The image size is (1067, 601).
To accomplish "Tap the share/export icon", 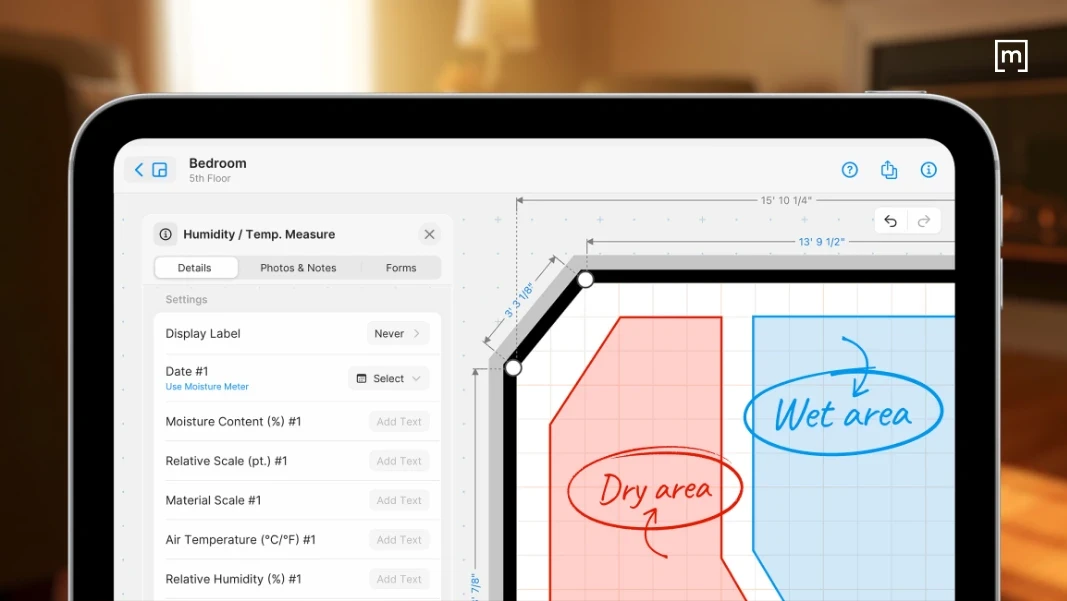I will 889,169.
